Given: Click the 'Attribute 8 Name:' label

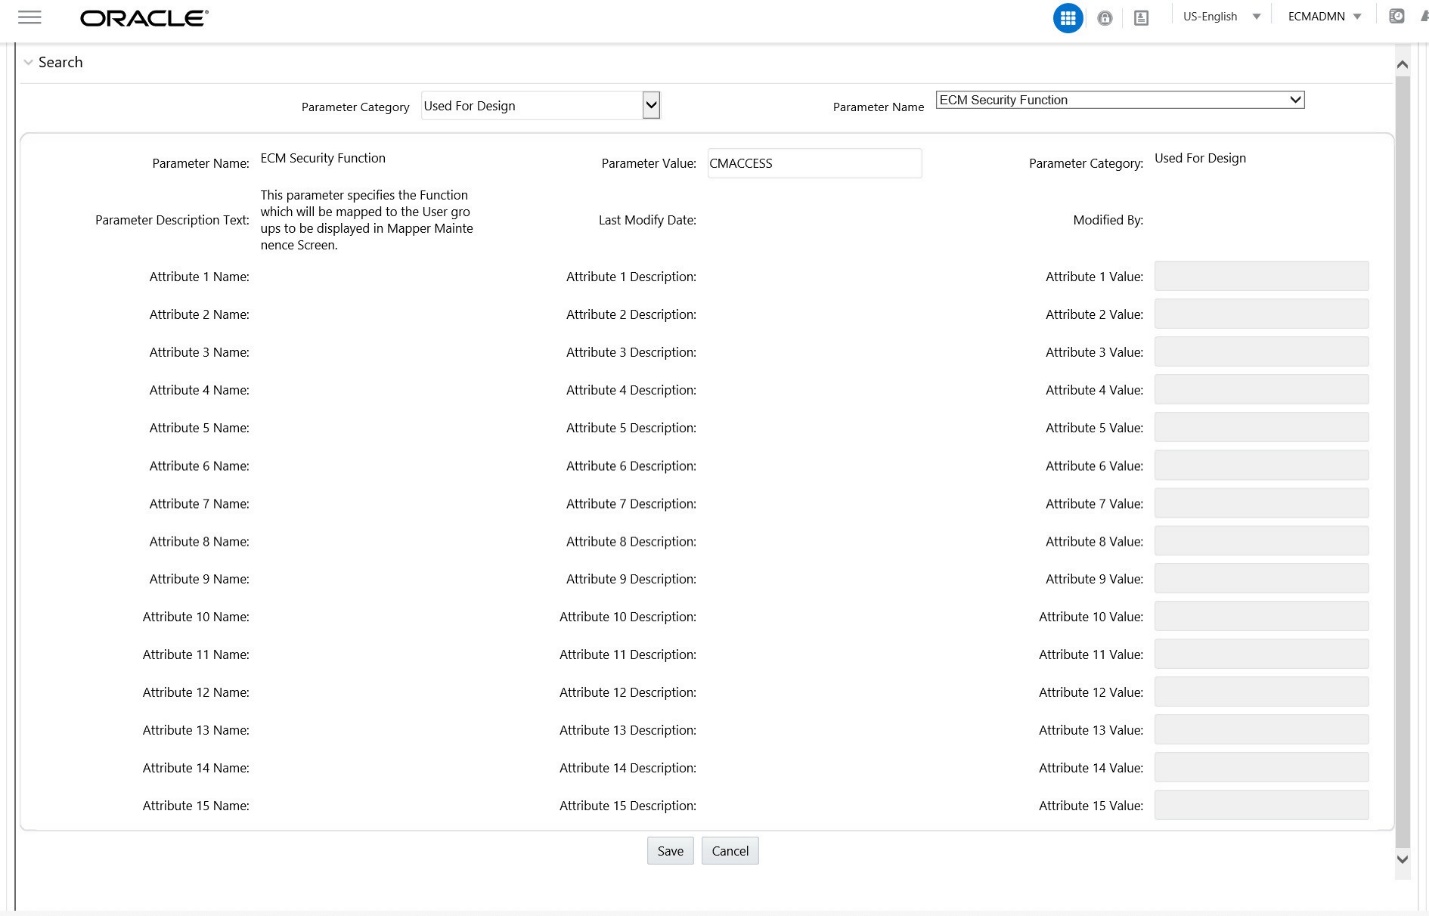Looking at the screenshot, I should pos(199,541).
